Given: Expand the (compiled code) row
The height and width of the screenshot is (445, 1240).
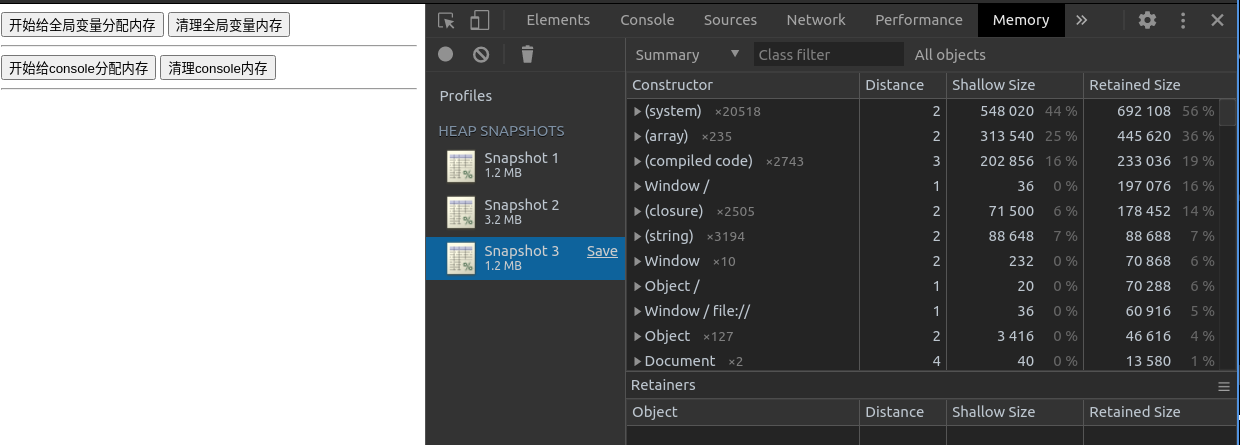Looking at the screenshot, I should (x=638, y=161).
